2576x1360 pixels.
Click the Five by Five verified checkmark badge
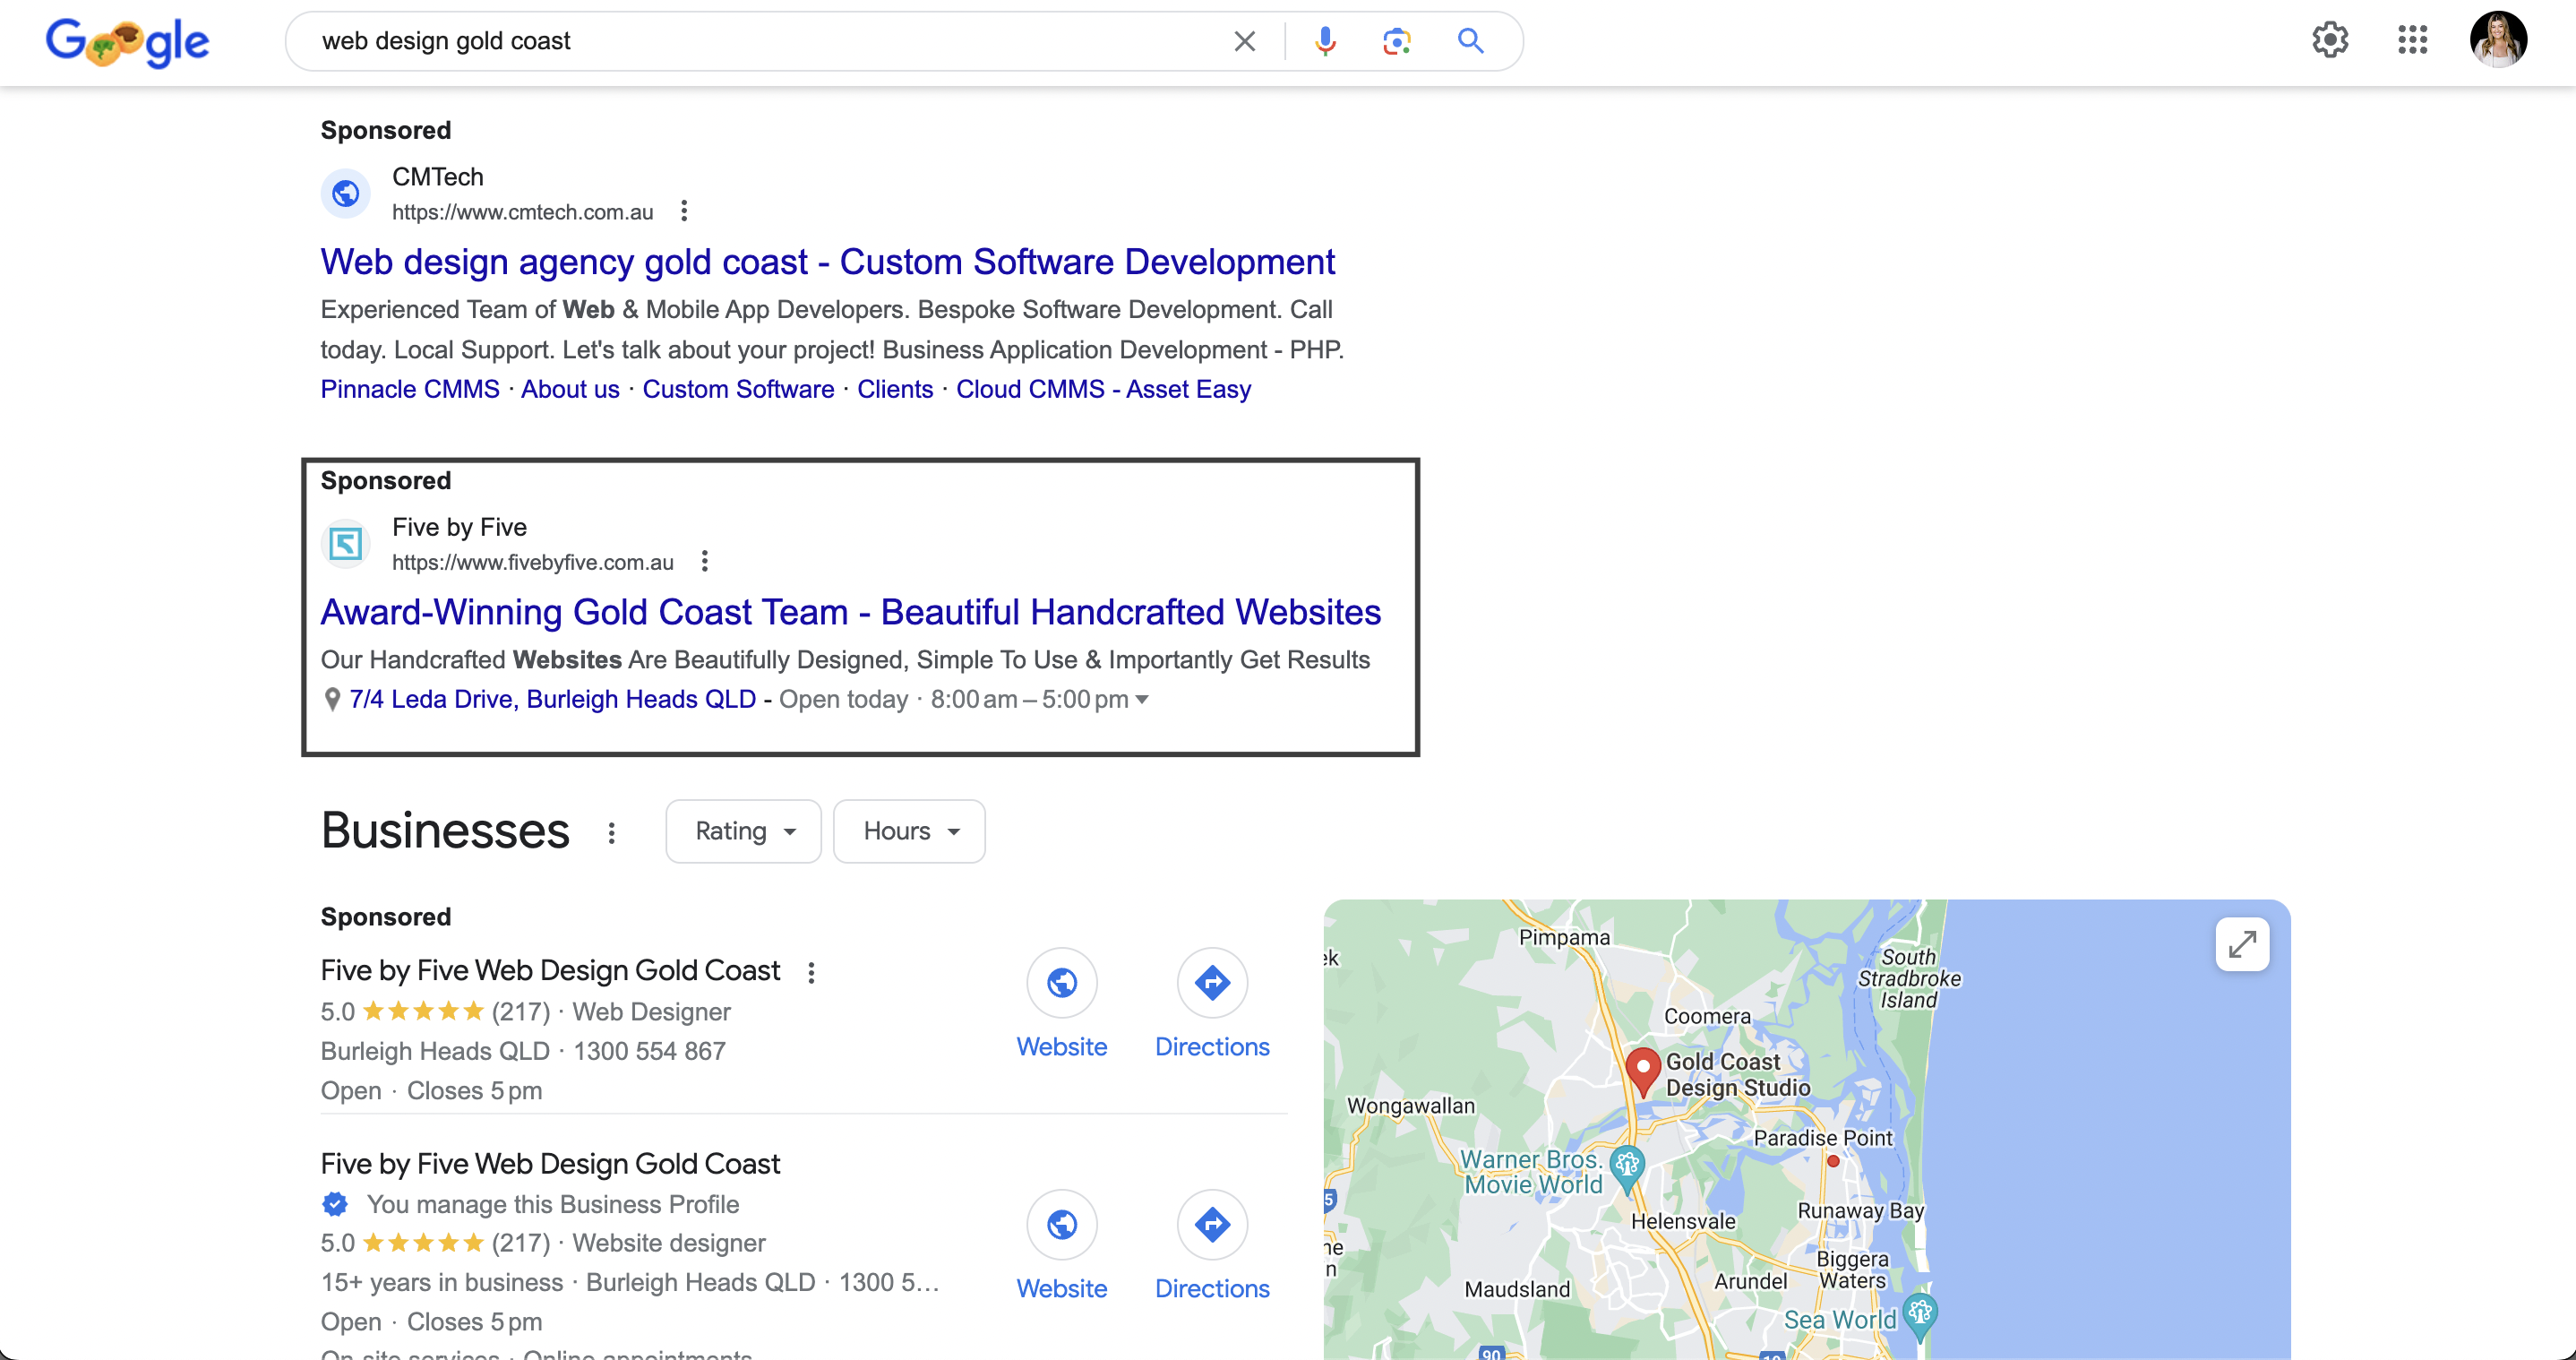[336, 1205]
